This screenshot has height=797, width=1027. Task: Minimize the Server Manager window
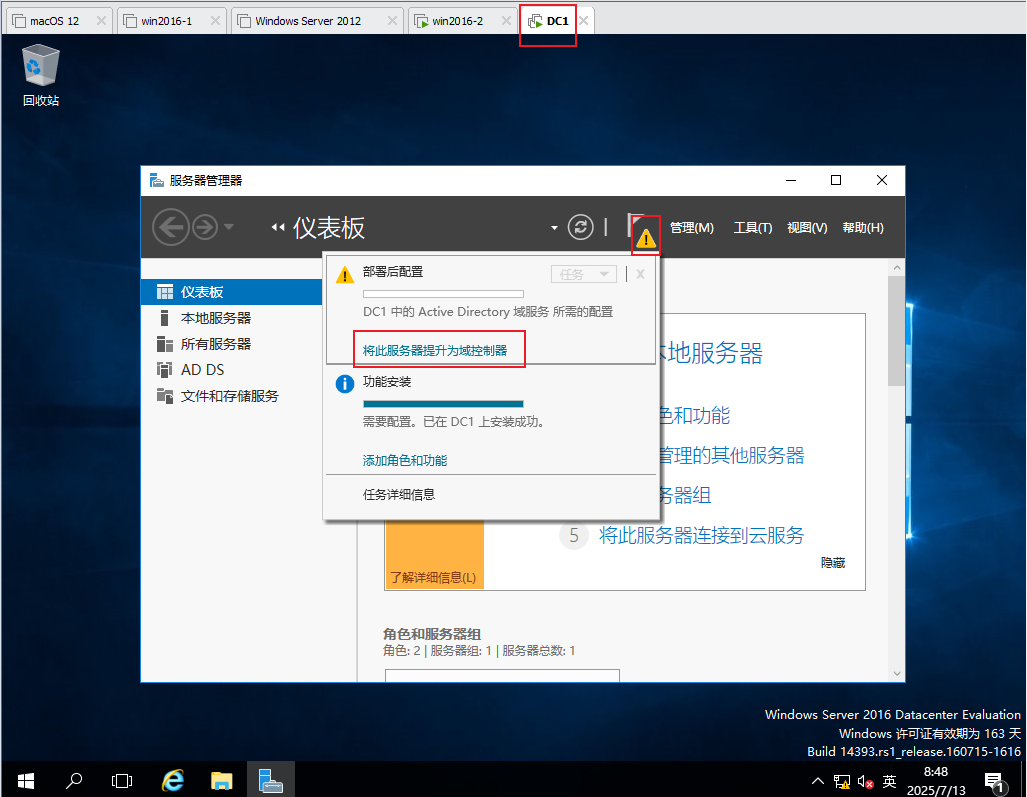(791, 180)
